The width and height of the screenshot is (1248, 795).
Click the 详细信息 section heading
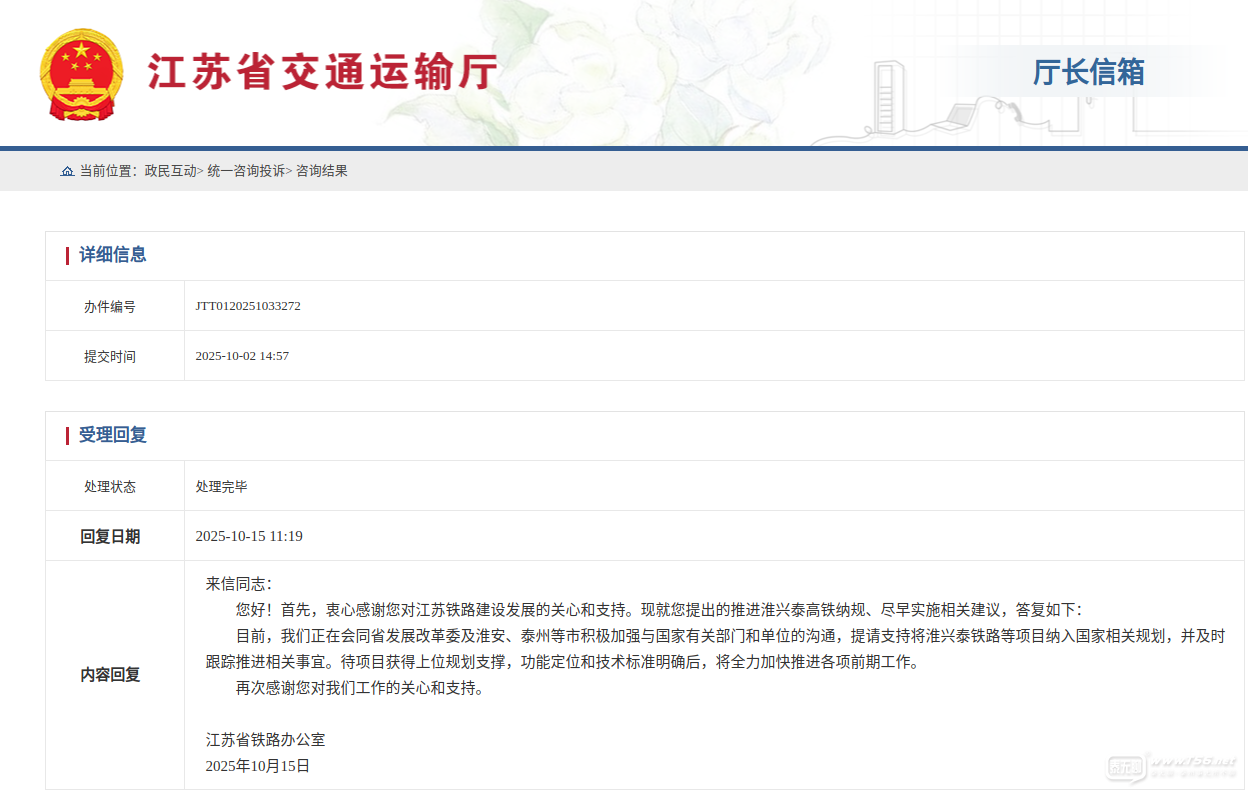[113, 255]
